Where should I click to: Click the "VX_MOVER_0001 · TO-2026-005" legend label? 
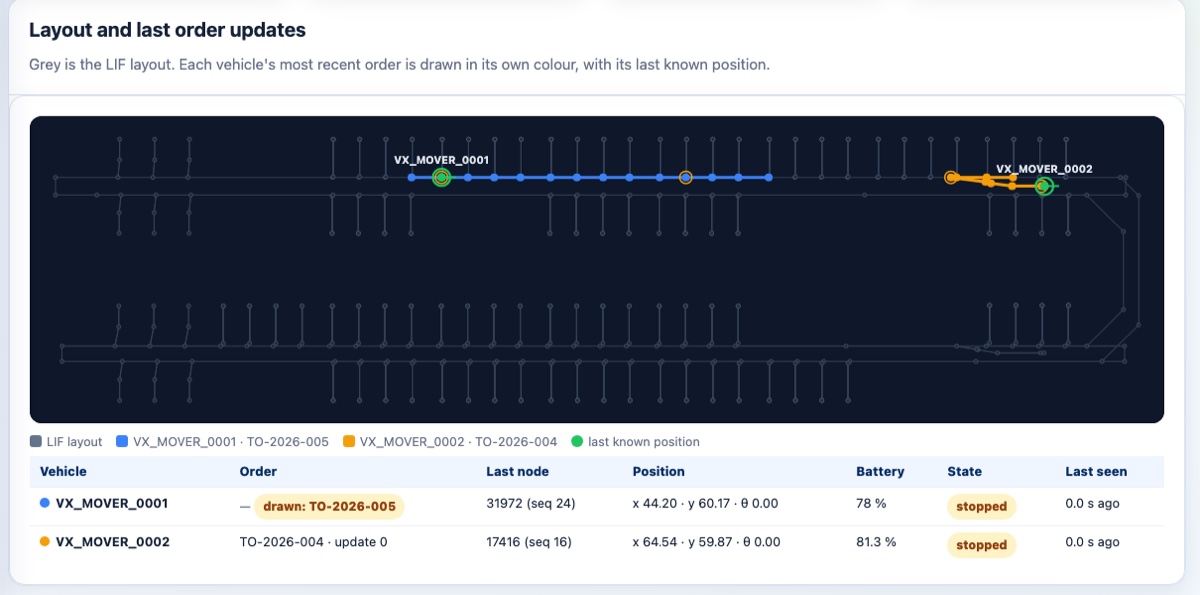pyautogui.click(x=231, y=441)
